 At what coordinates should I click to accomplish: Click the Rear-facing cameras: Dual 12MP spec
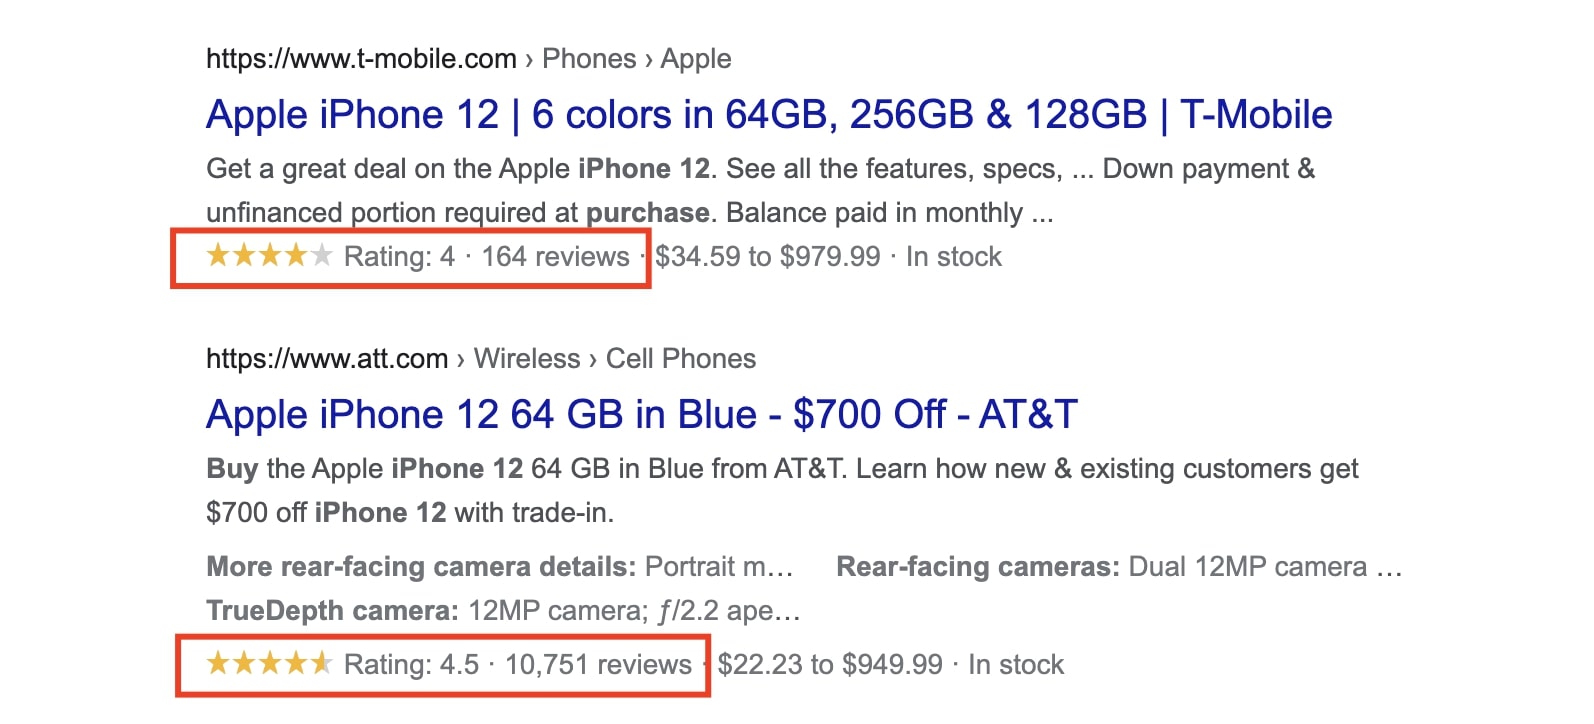[x=1119, y=567]
